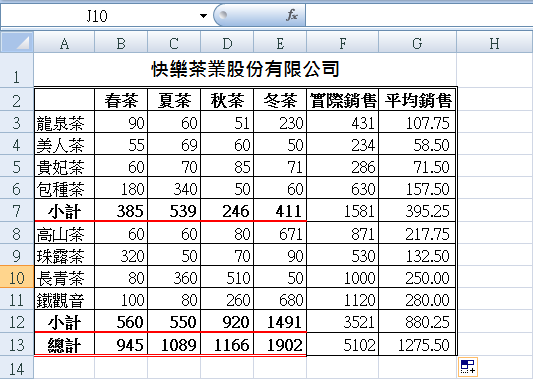Click the Select All corner button

click(17, 42)
